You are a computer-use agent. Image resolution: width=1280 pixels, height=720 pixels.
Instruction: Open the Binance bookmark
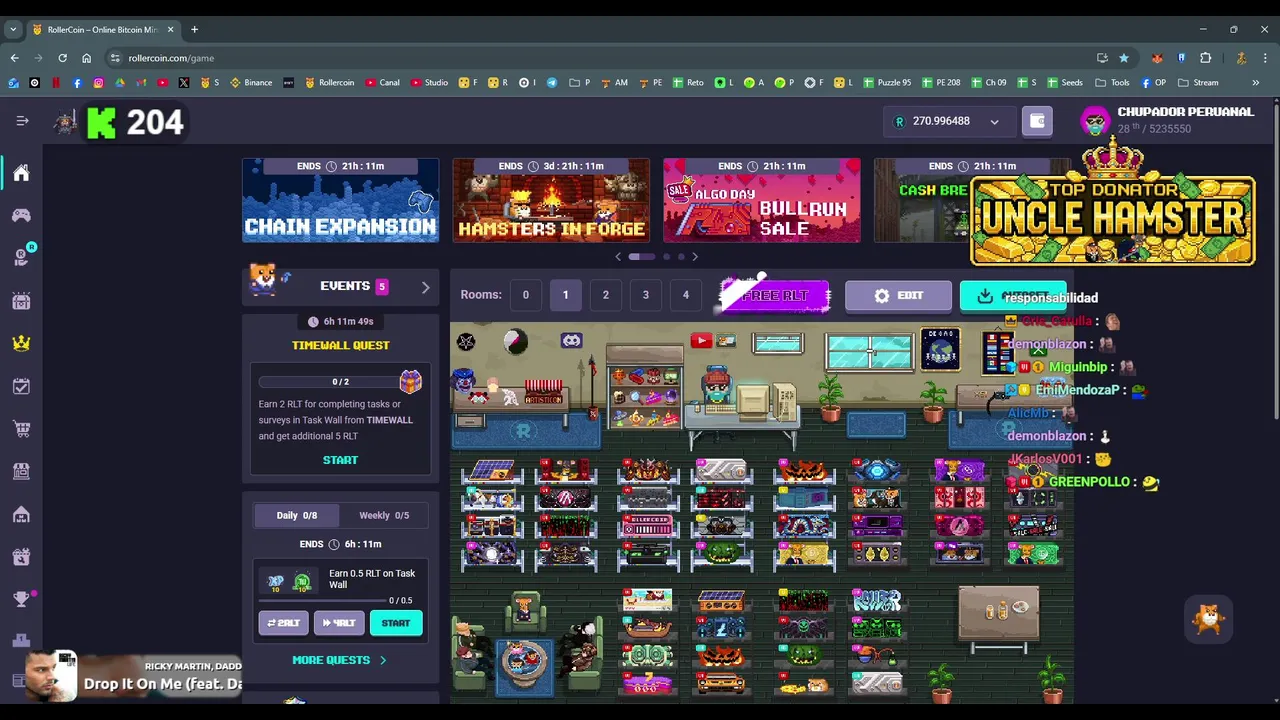250,82
